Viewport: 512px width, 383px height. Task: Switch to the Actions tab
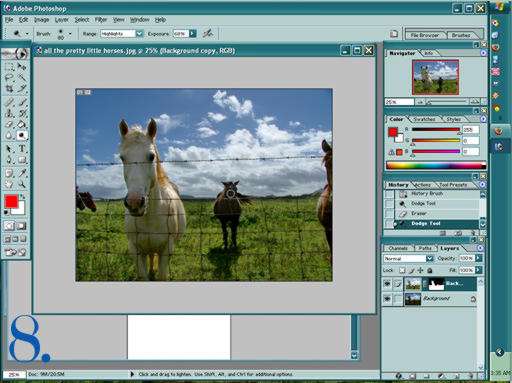pos(423,185)
